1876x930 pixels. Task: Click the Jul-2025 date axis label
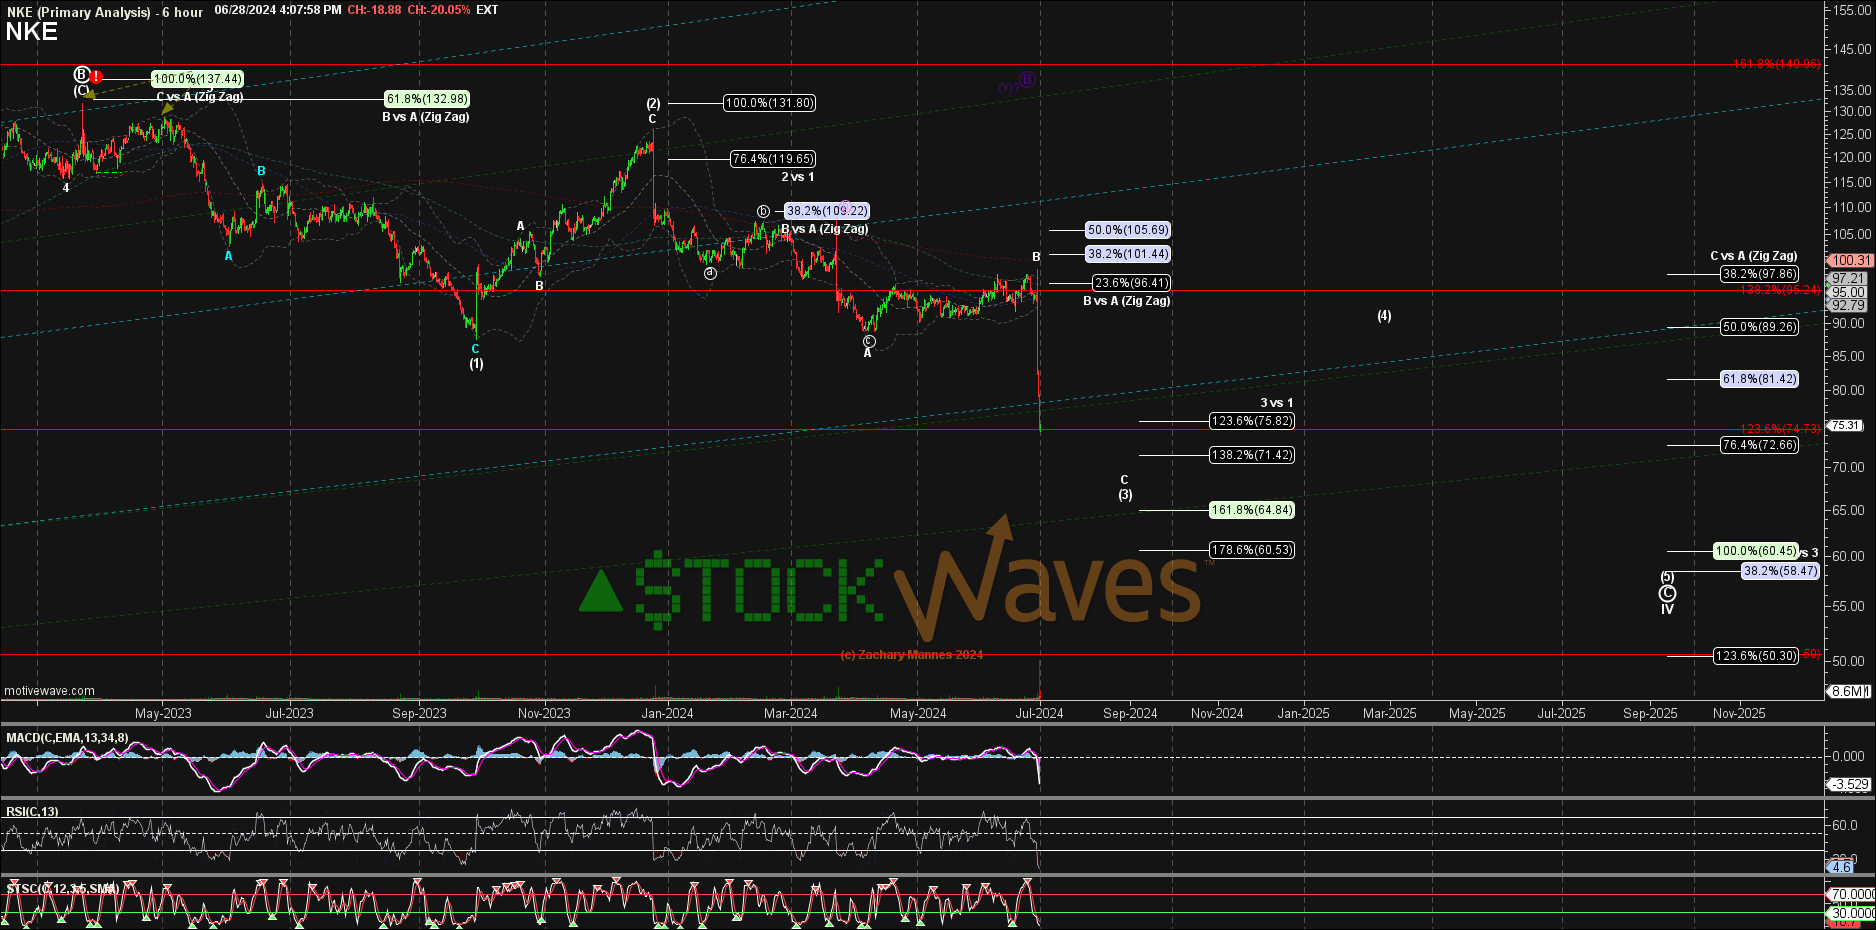click(x=1561, y=713)
